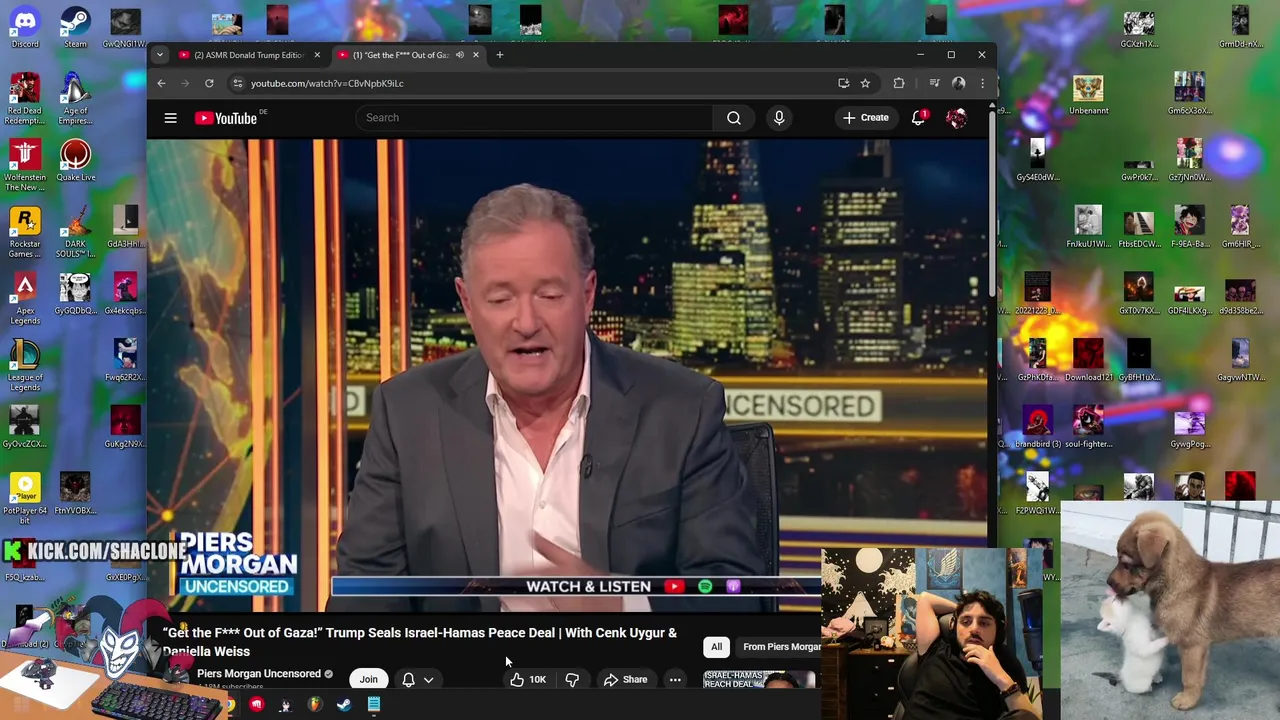Open the YouTube account avatar menu

tap(956, 118)
